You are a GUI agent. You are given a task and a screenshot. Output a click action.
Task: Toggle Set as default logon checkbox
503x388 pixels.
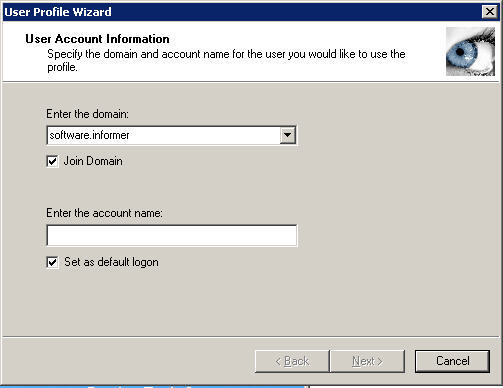[52, 262]
